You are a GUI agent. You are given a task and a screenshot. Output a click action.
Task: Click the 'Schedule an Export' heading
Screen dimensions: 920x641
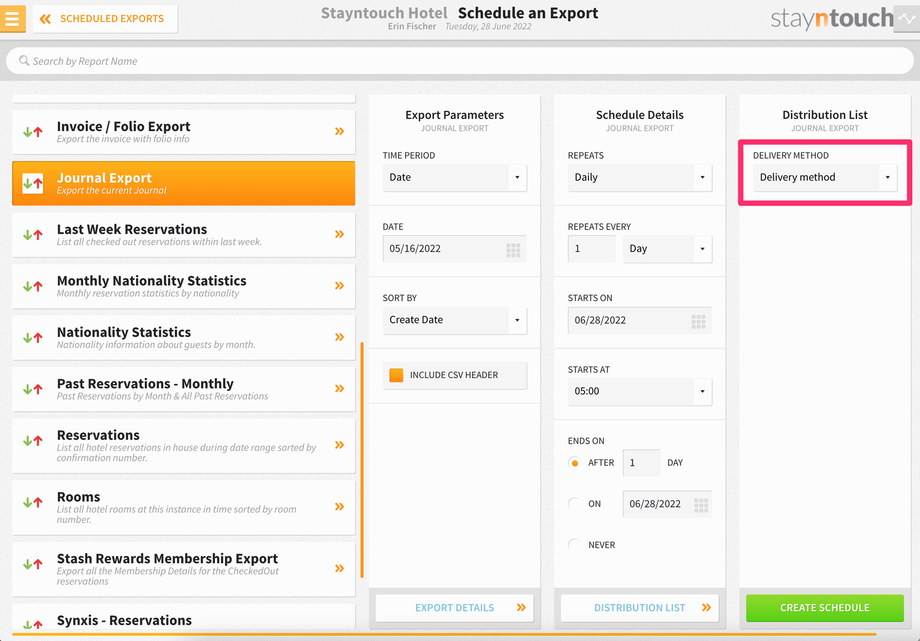[528, 13]
